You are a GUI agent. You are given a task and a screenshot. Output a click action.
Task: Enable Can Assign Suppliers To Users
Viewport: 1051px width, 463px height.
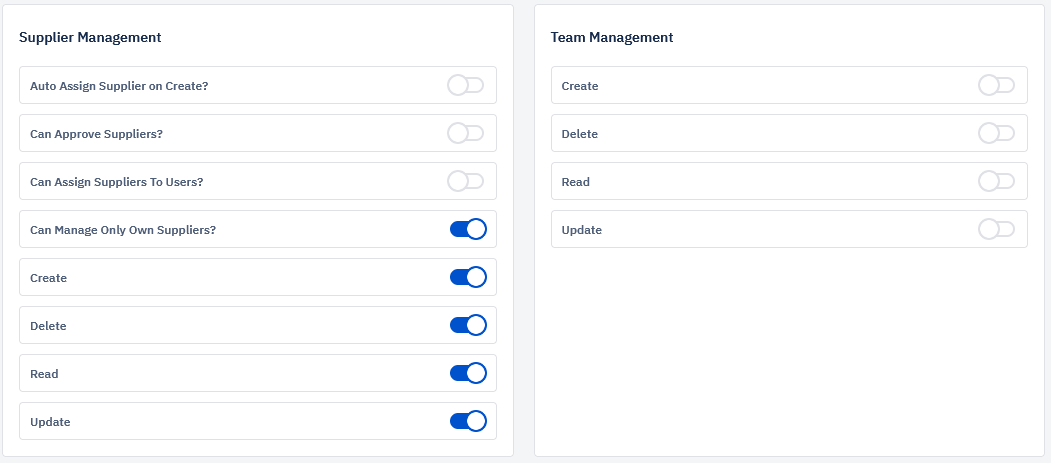pyautogui.click(x=466, y=181)
